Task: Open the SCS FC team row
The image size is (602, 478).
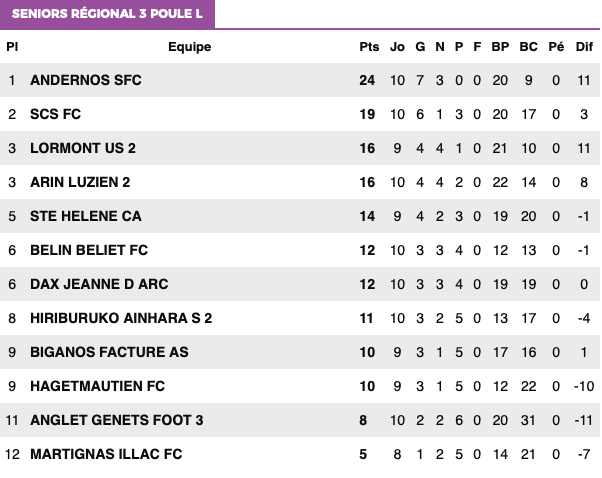Action: pos(300,114)
